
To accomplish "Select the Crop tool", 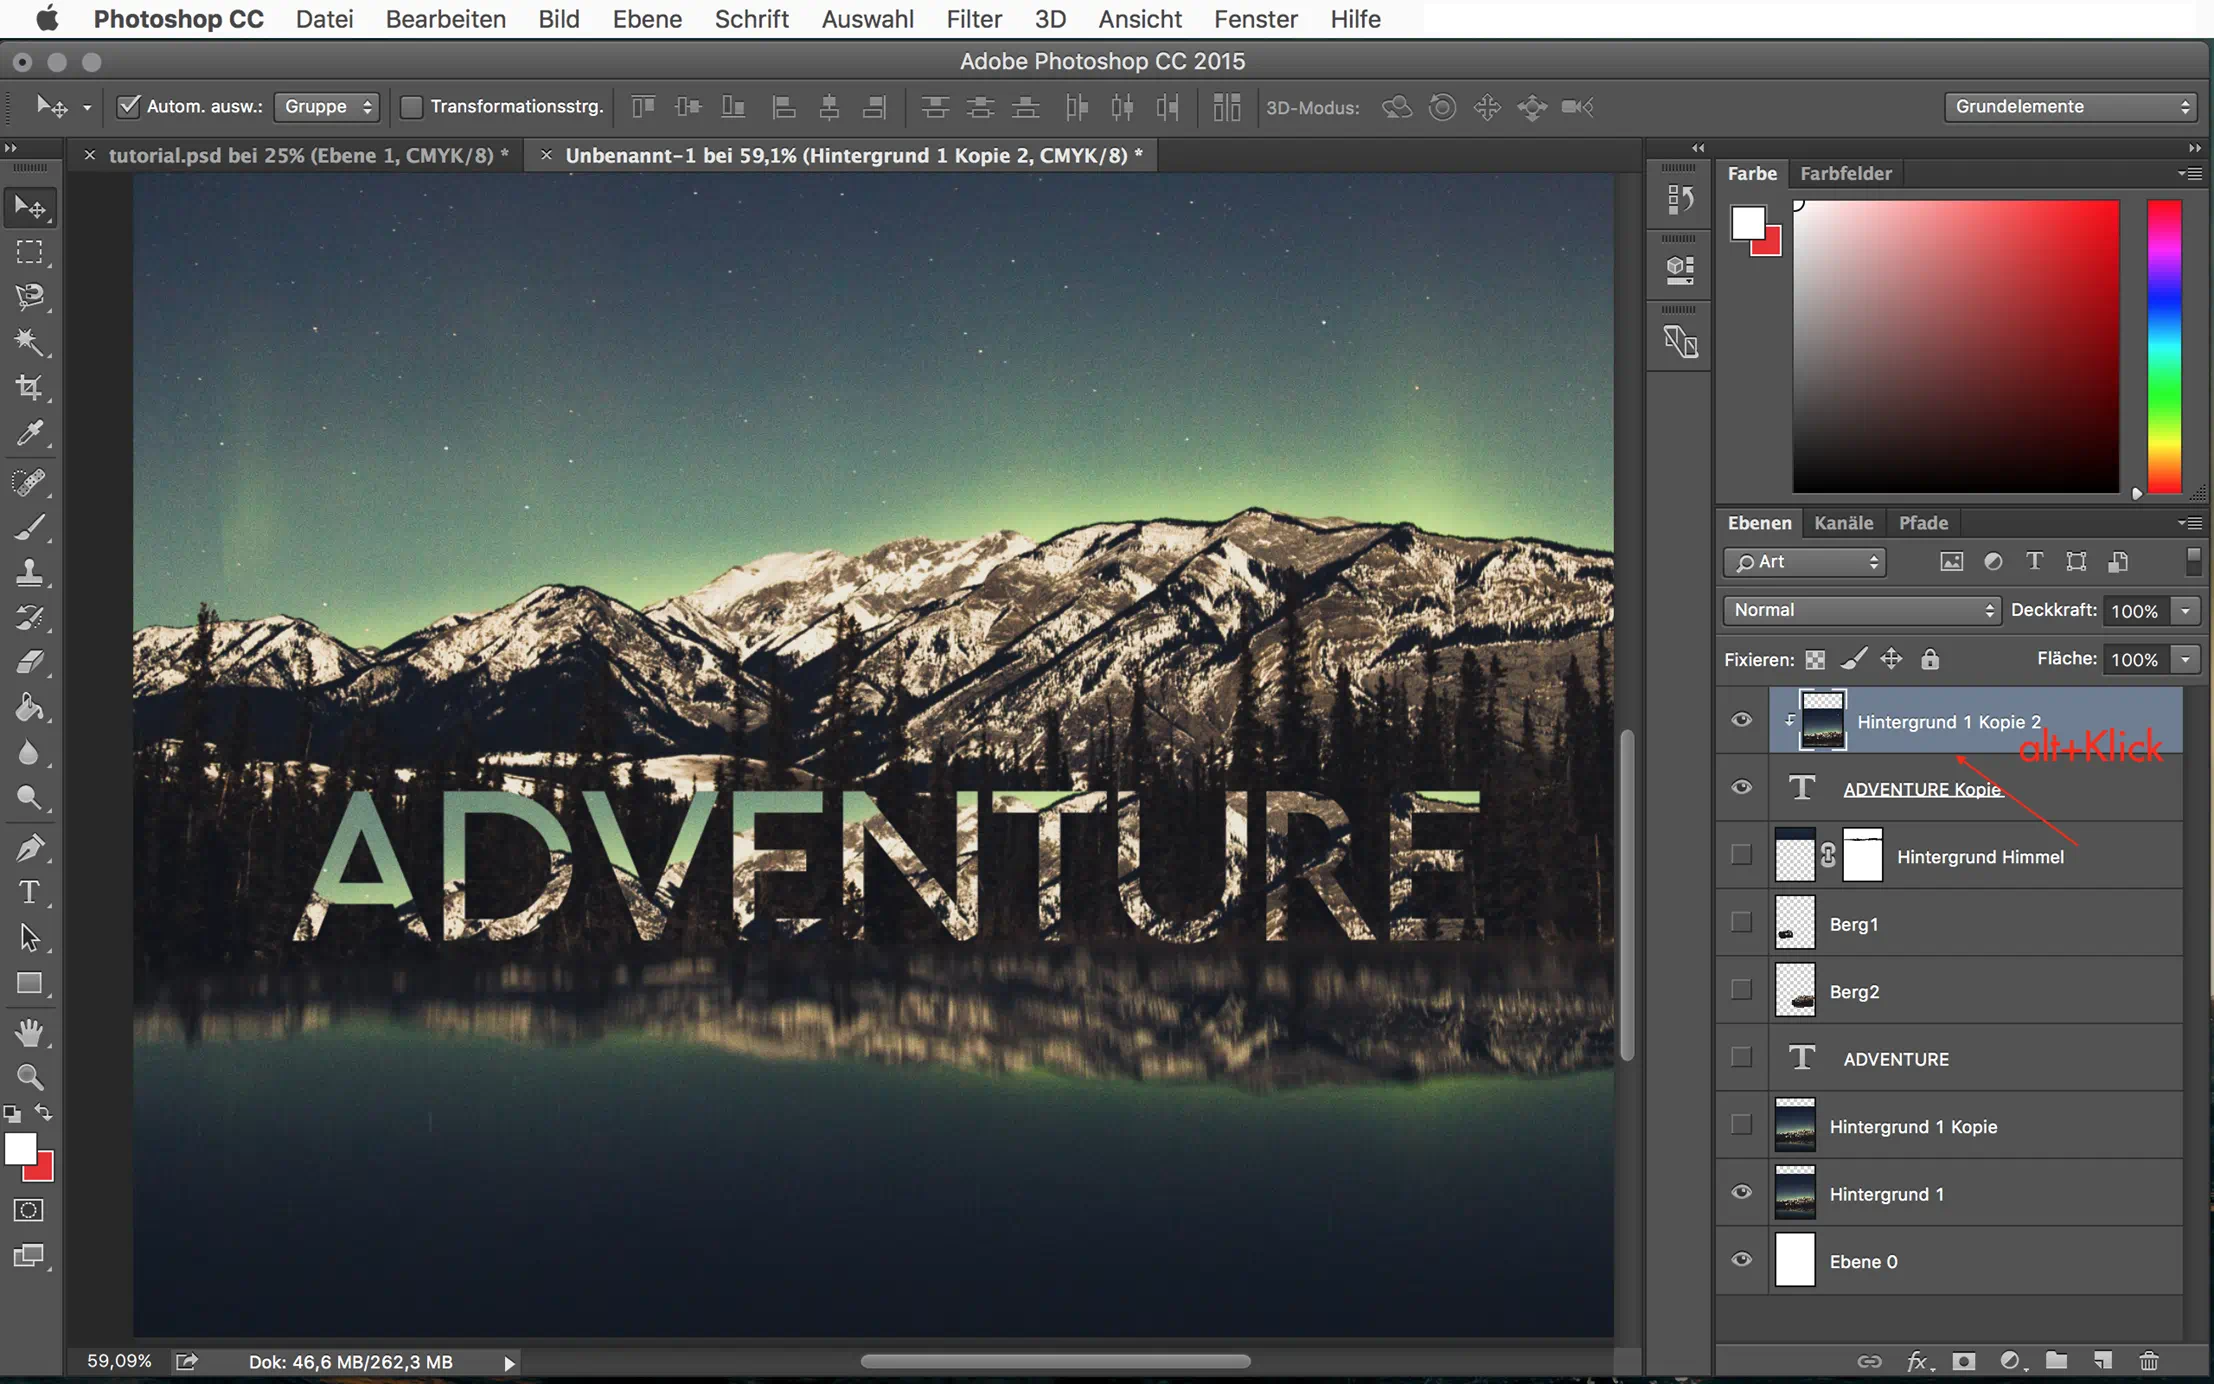I will click(29, 387).
